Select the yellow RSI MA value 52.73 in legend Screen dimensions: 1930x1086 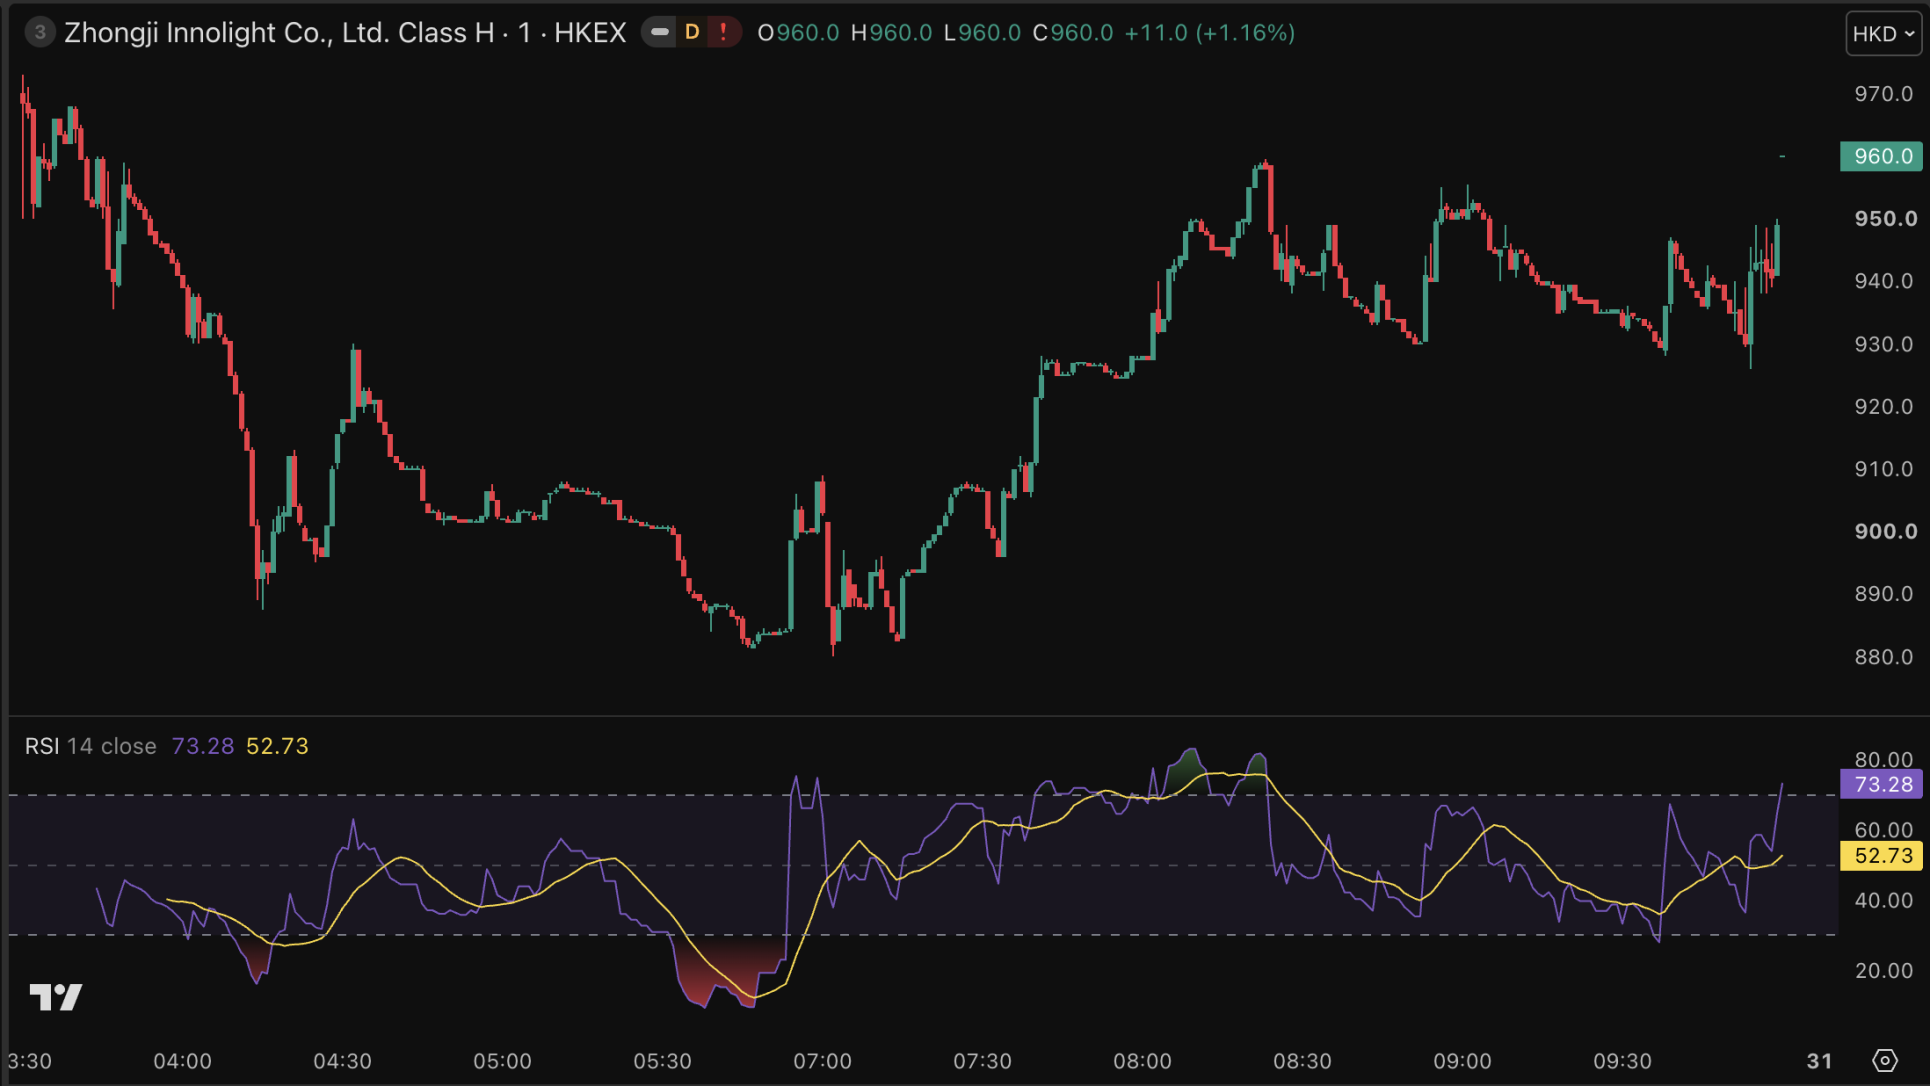pyautogui.click(x=277, y=746)
